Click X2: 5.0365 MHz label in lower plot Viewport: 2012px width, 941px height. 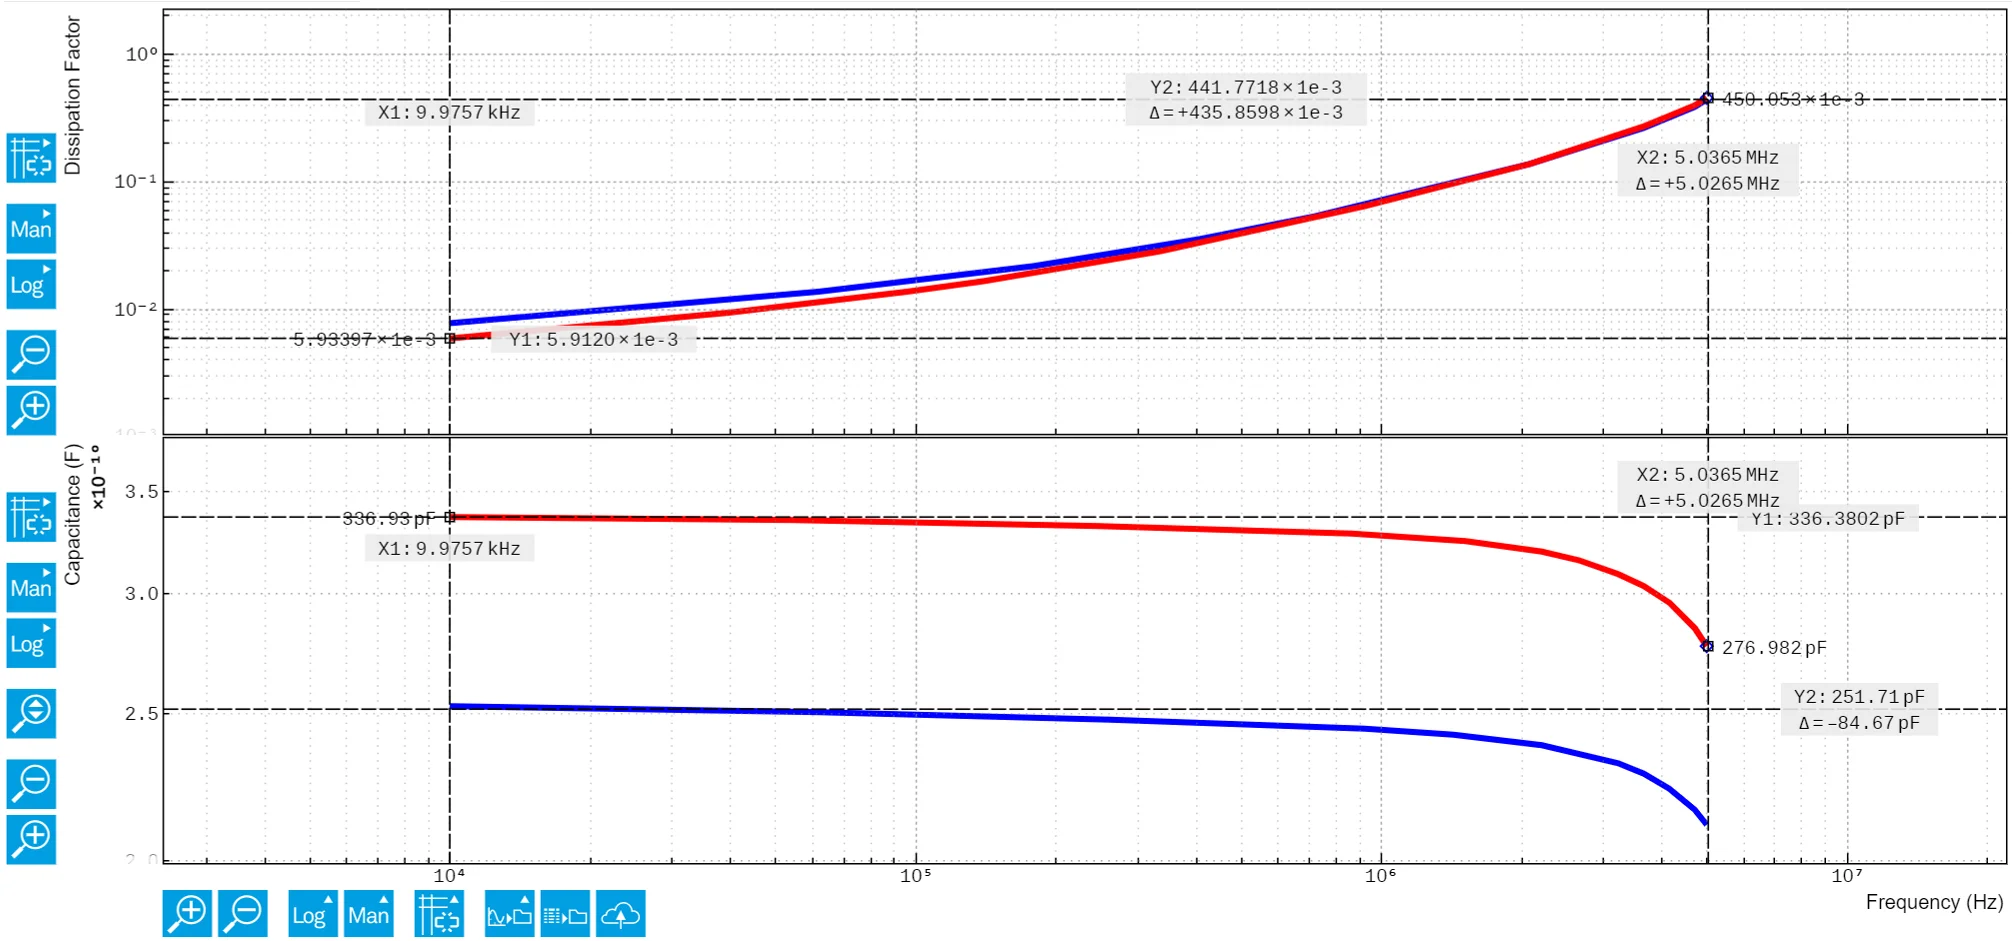[1708, 474]
